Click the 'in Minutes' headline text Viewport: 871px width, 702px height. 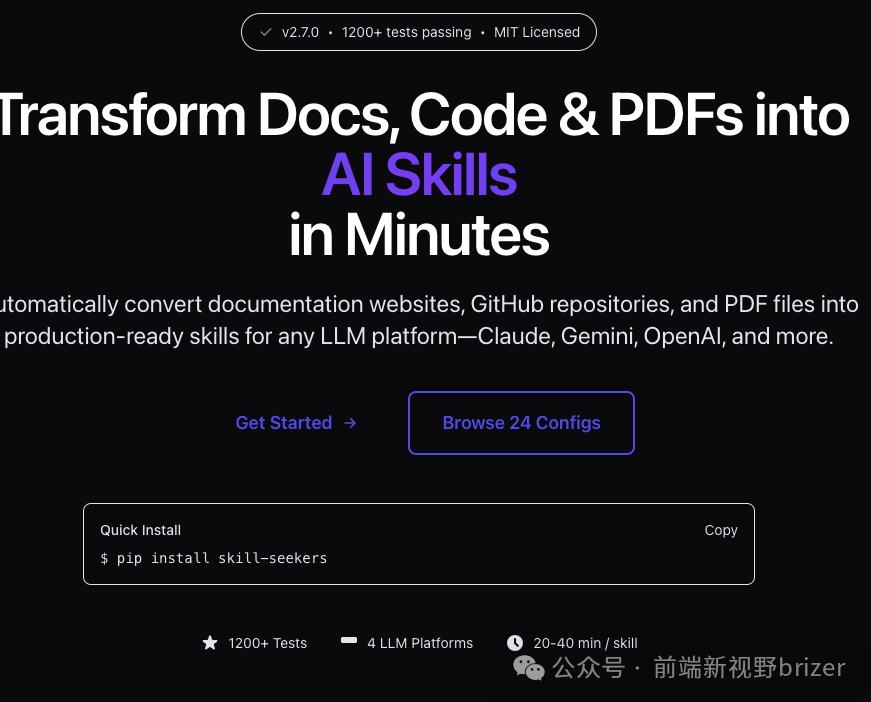point(419,235)
